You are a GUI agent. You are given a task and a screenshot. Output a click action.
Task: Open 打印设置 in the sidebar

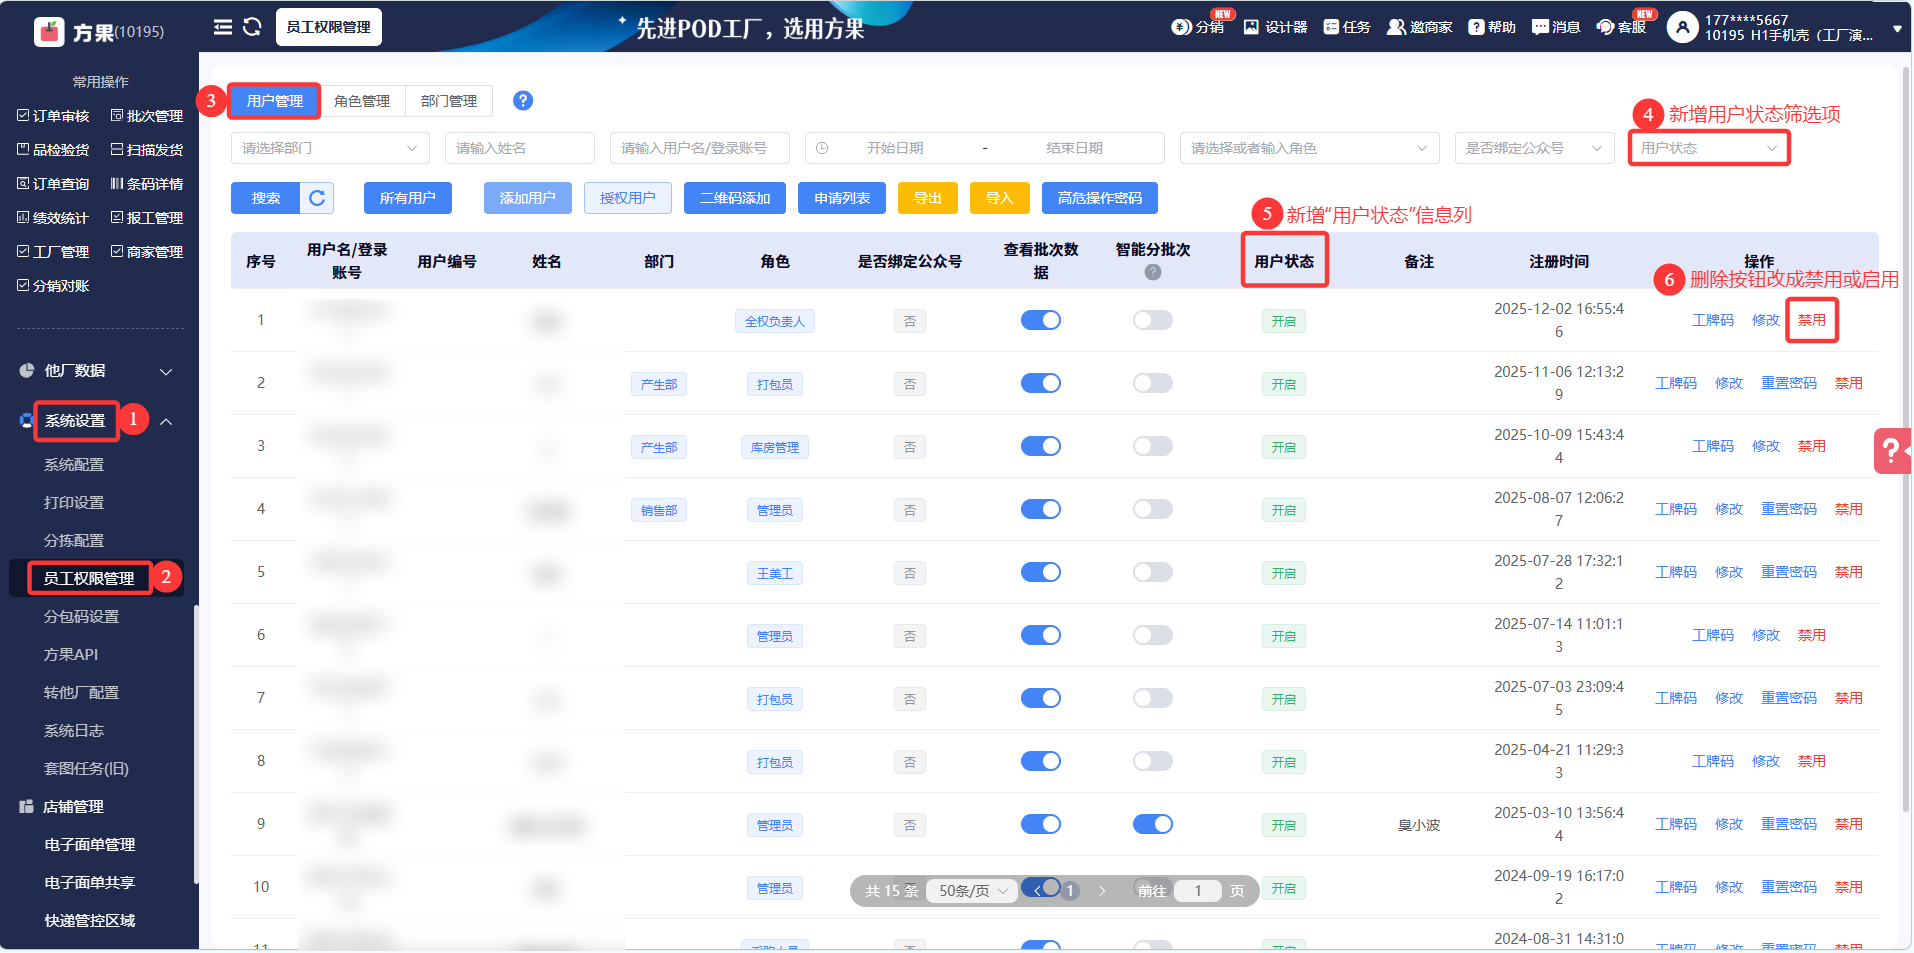74,503
